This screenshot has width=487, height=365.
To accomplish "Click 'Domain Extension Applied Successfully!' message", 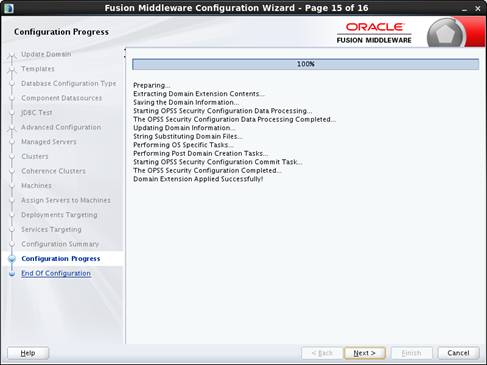I will [198, 179].
